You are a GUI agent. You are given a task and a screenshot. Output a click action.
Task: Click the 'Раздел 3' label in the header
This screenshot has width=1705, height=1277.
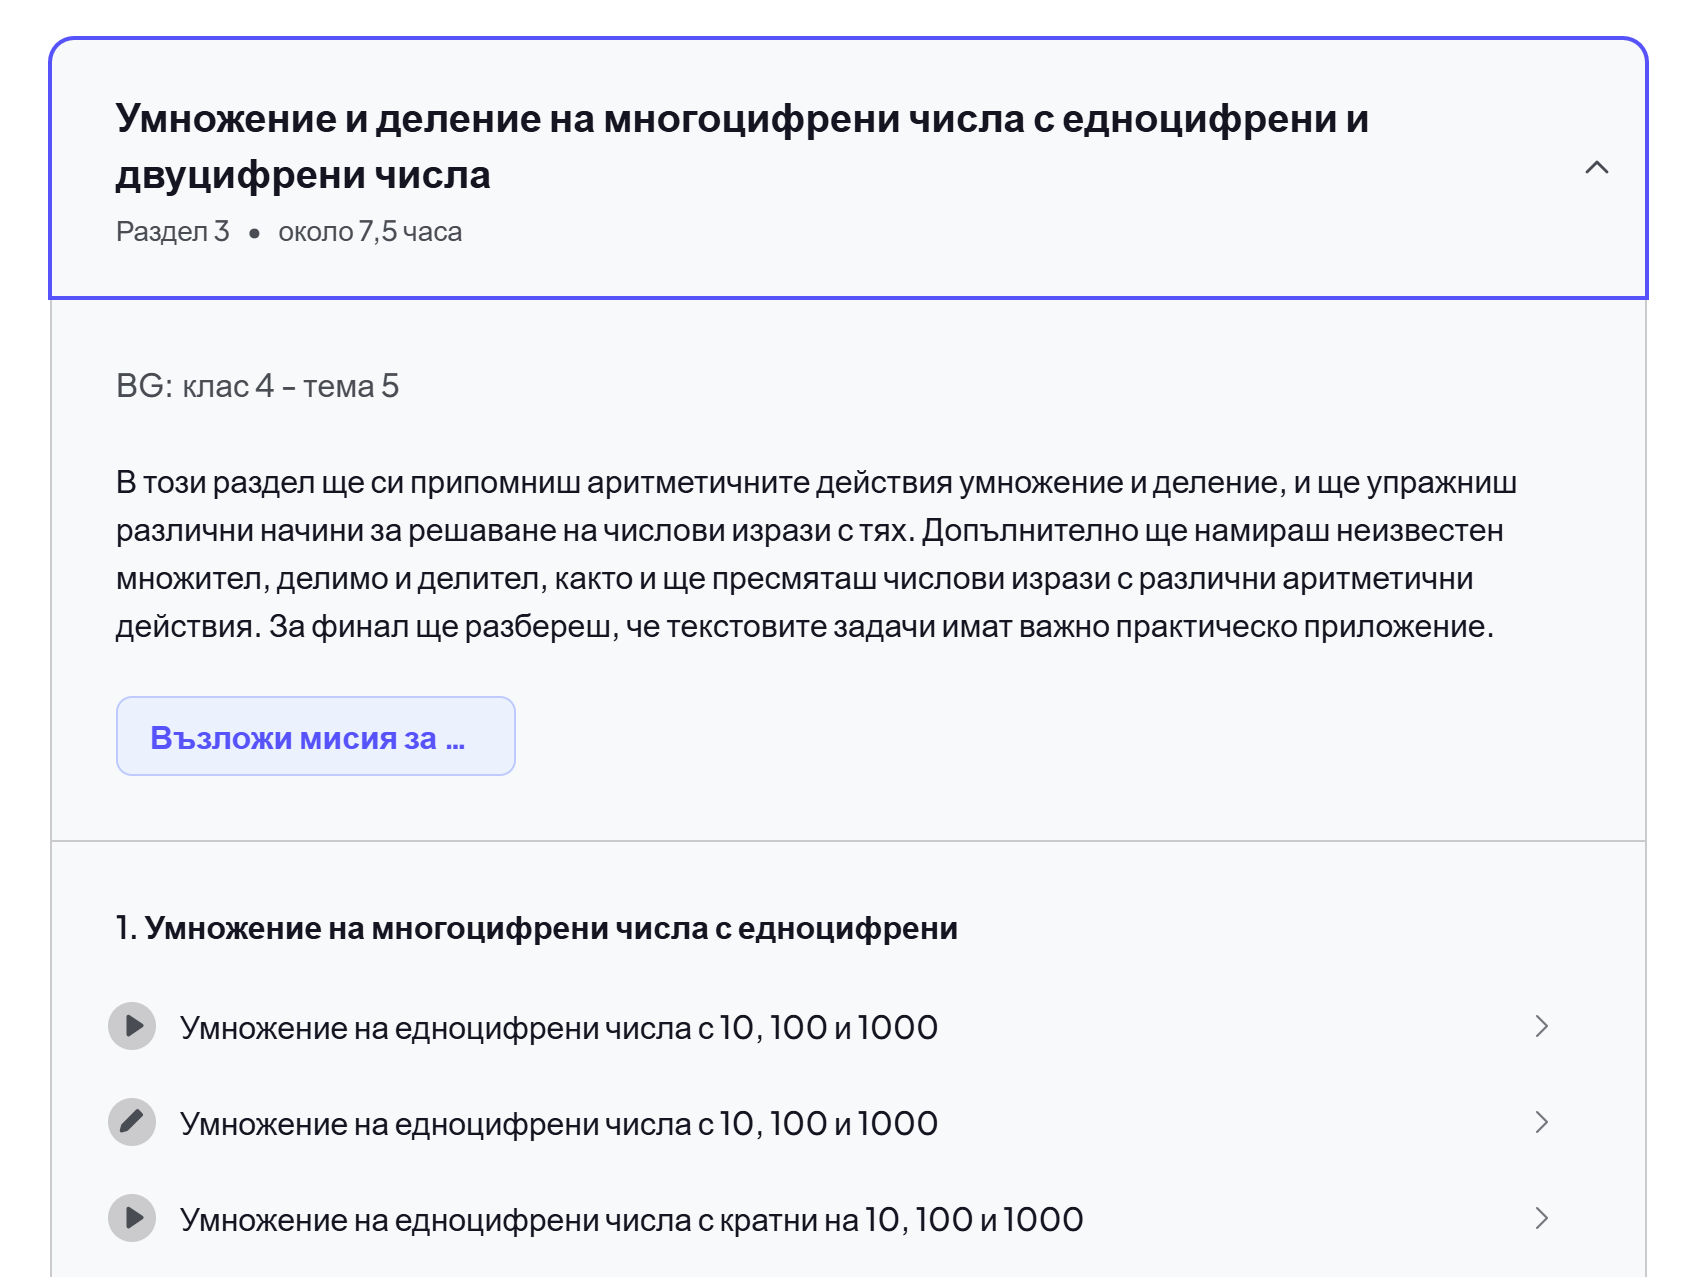pos(173,231)
